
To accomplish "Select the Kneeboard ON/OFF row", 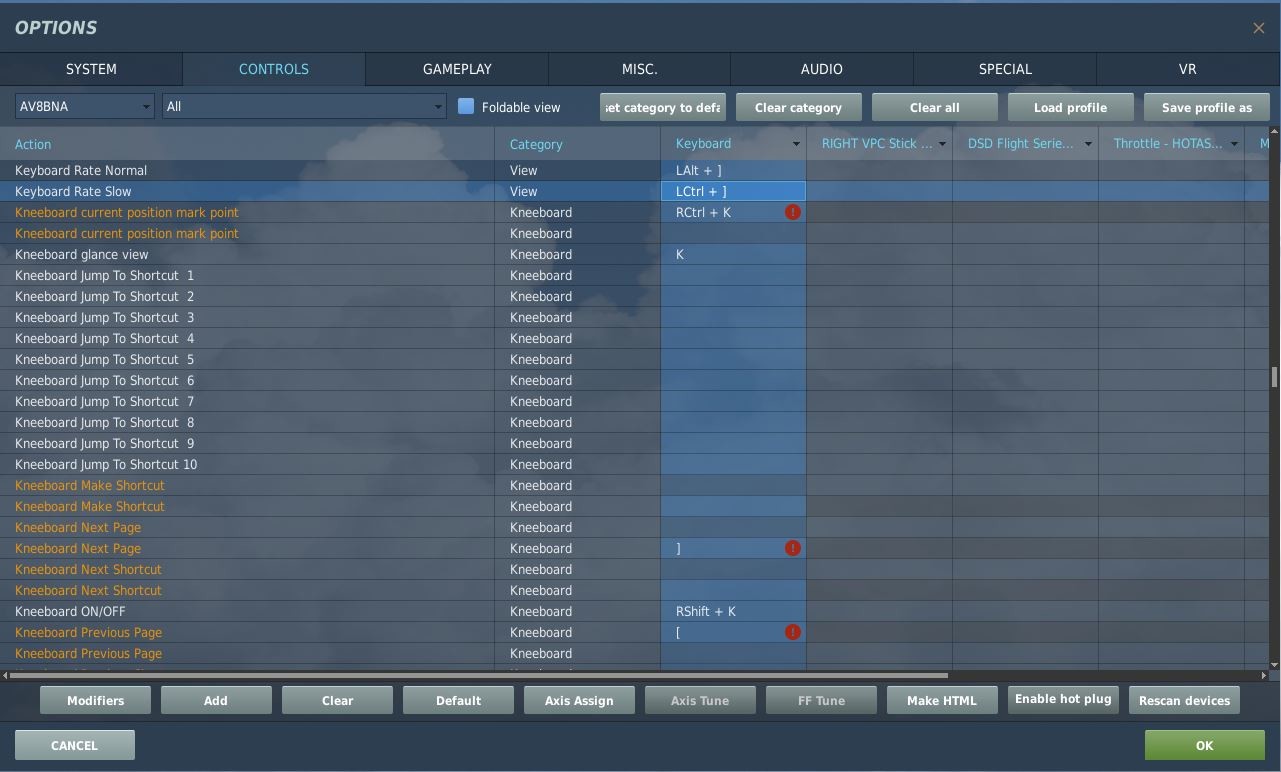I will point(634,611).
